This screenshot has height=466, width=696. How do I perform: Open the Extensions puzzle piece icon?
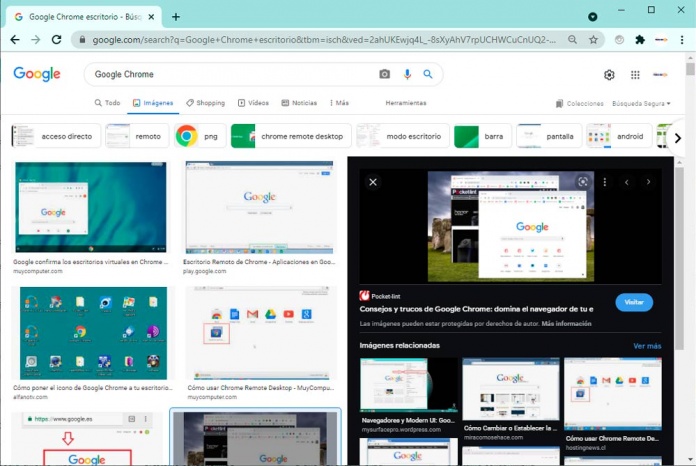(640, 40)
